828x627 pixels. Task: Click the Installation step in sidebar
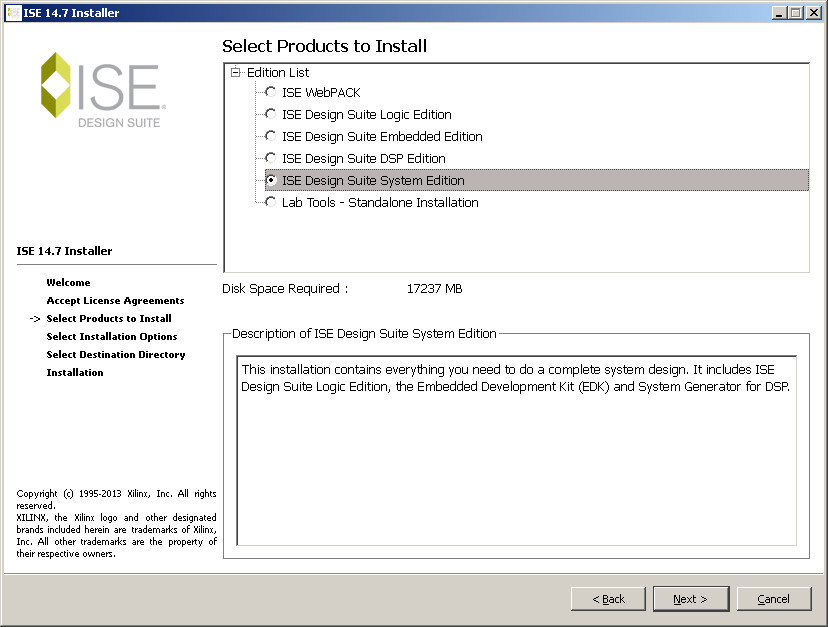(x=75, y=372)
